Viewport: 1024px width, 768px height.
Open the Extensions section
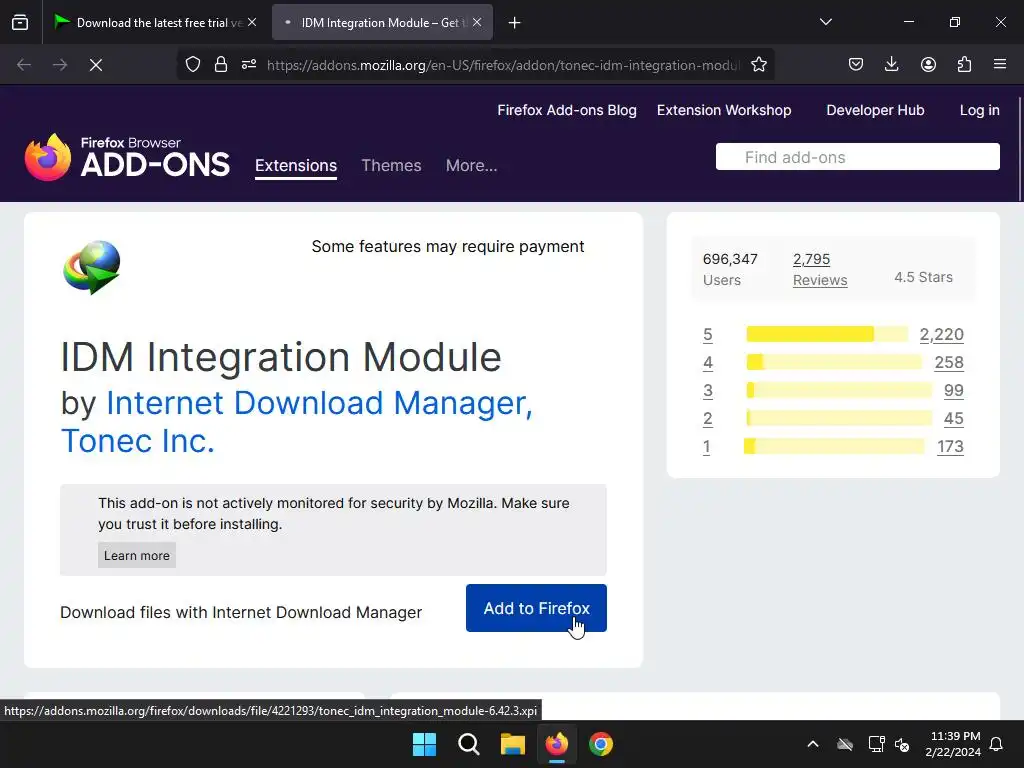296,166
